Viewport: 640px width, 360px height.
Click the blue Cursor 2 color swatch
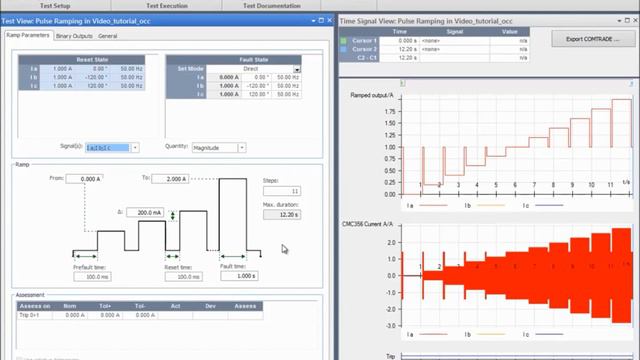[343, 49]
